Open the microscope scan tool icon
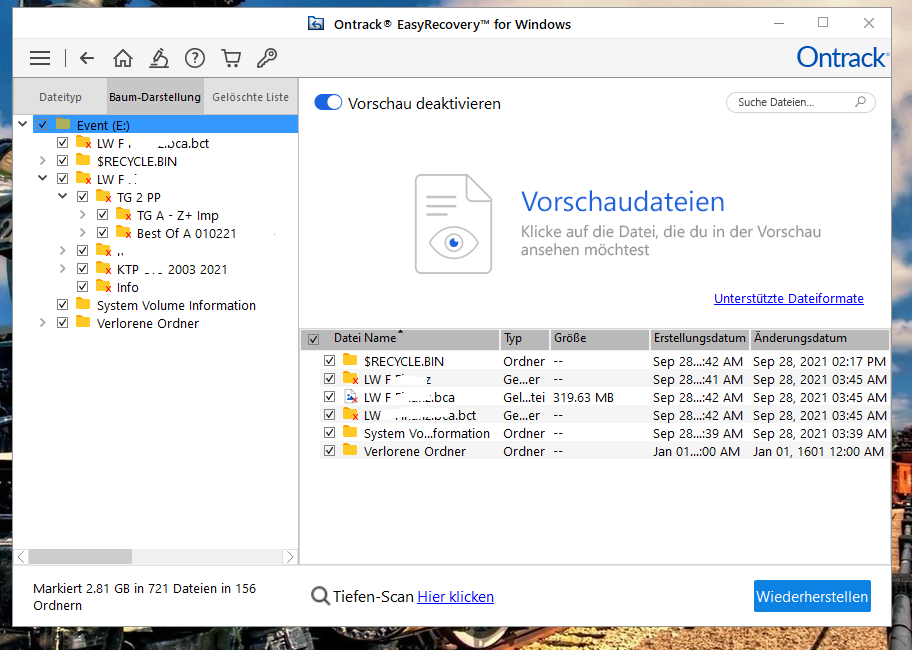The width and height of the screenshot is (912, 650). point(159,58)
